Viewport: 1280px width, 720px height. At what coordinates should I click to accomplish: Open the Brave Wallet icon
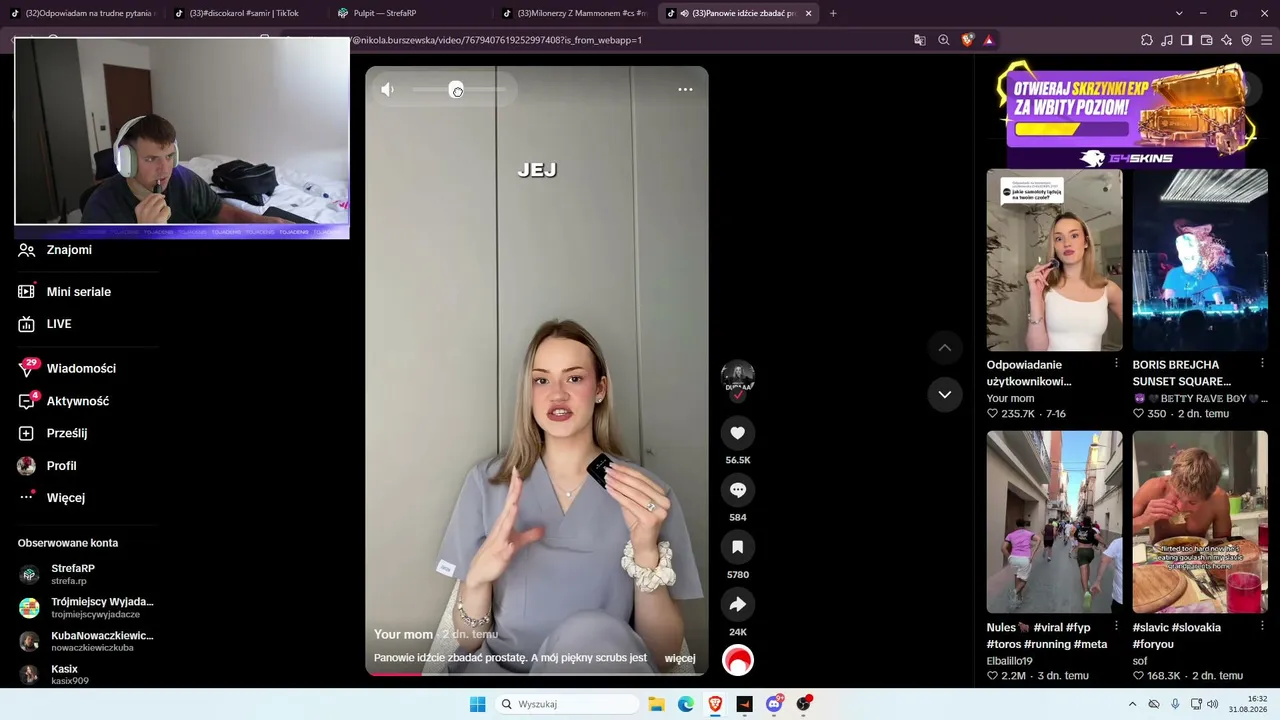[x=1206, y=40]
